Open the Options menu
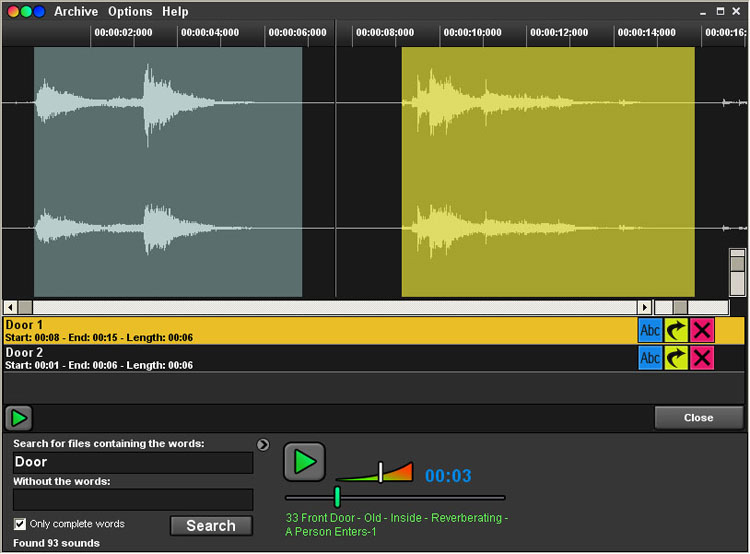The width and height of the screenshot is (750, 554). tap(130, 12)
